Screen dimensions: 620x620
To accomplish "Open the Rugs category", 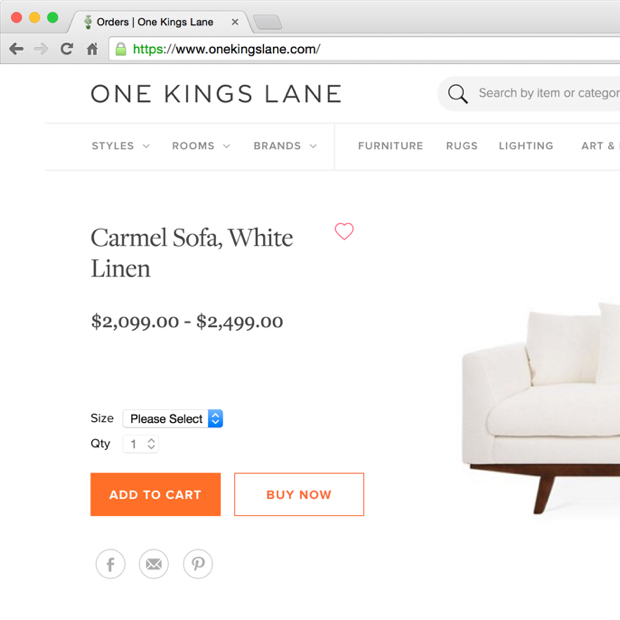I will 461,146.
